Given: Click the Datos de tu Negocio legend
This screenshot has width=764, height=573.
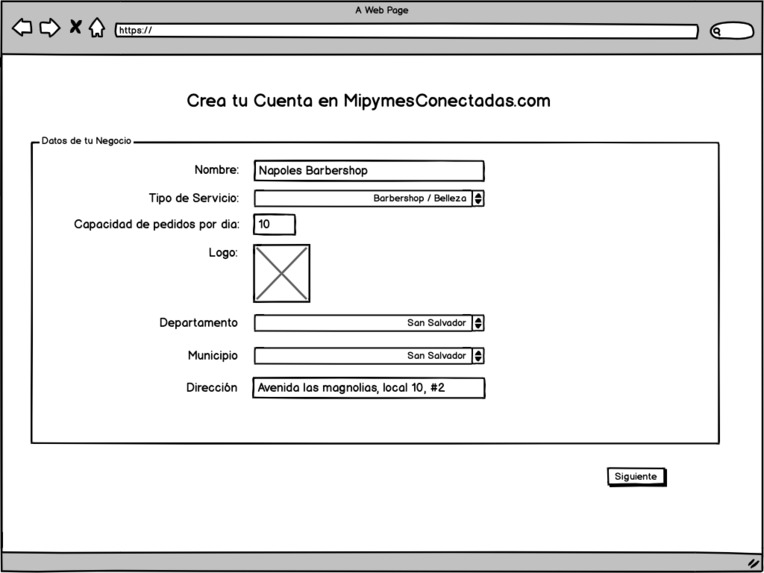Looking at the screenshot, I should (x=86, y=141).
